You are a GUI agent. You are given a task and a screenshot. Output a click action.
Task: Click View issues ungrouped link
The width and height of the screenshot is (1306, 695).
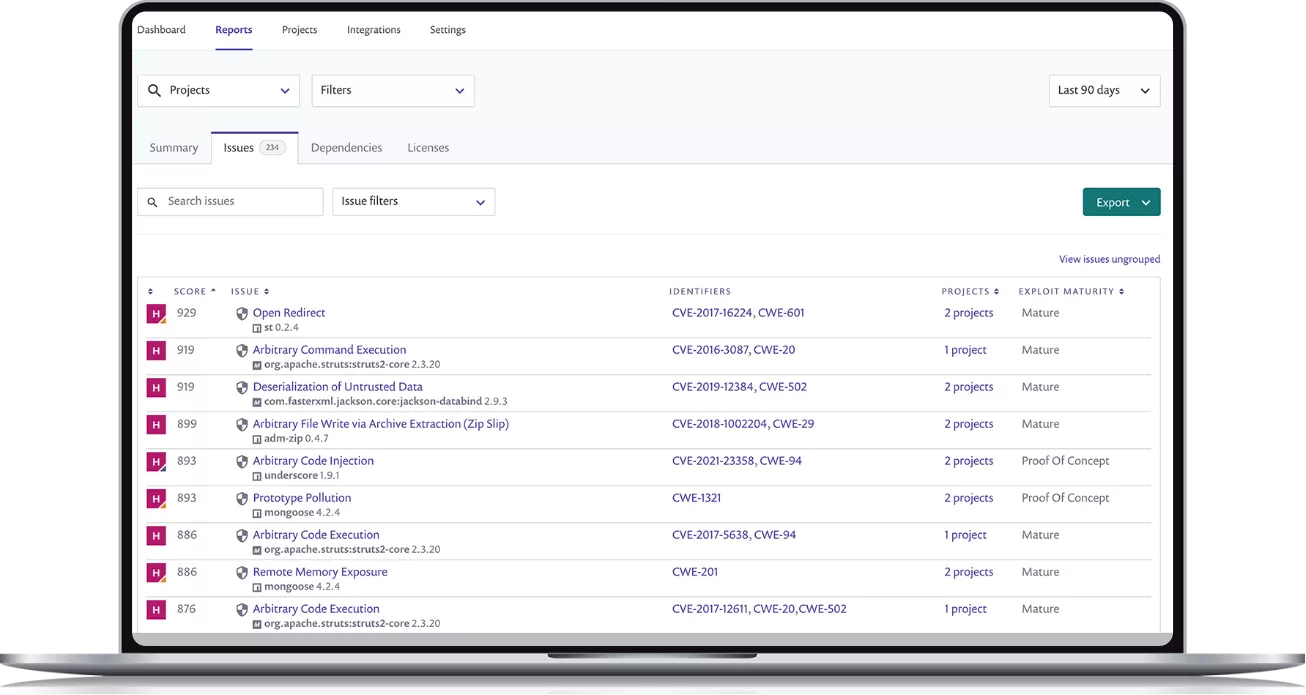[1109, 260]
